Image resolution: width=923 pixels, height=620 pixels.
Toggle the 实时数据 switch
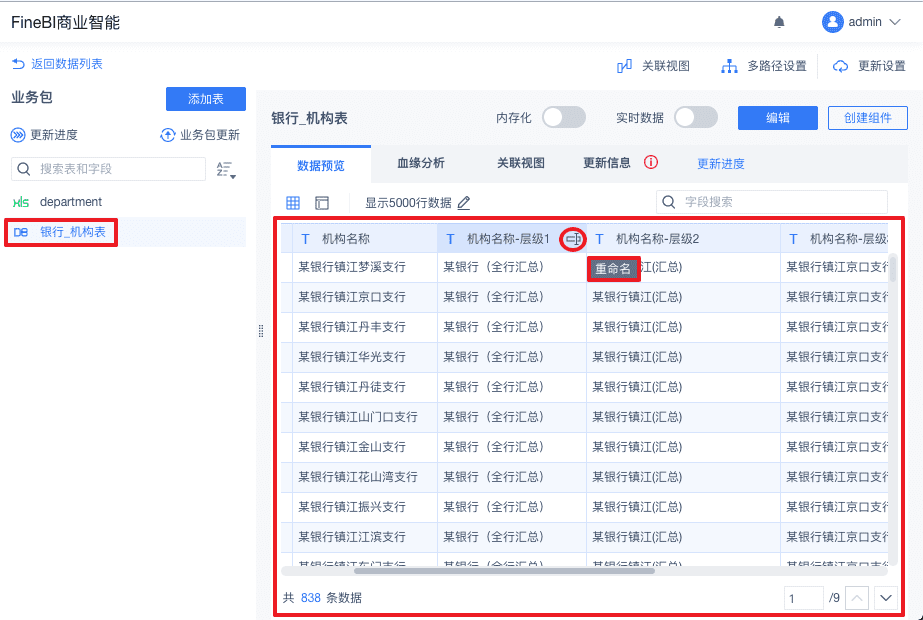pos(696,118)
